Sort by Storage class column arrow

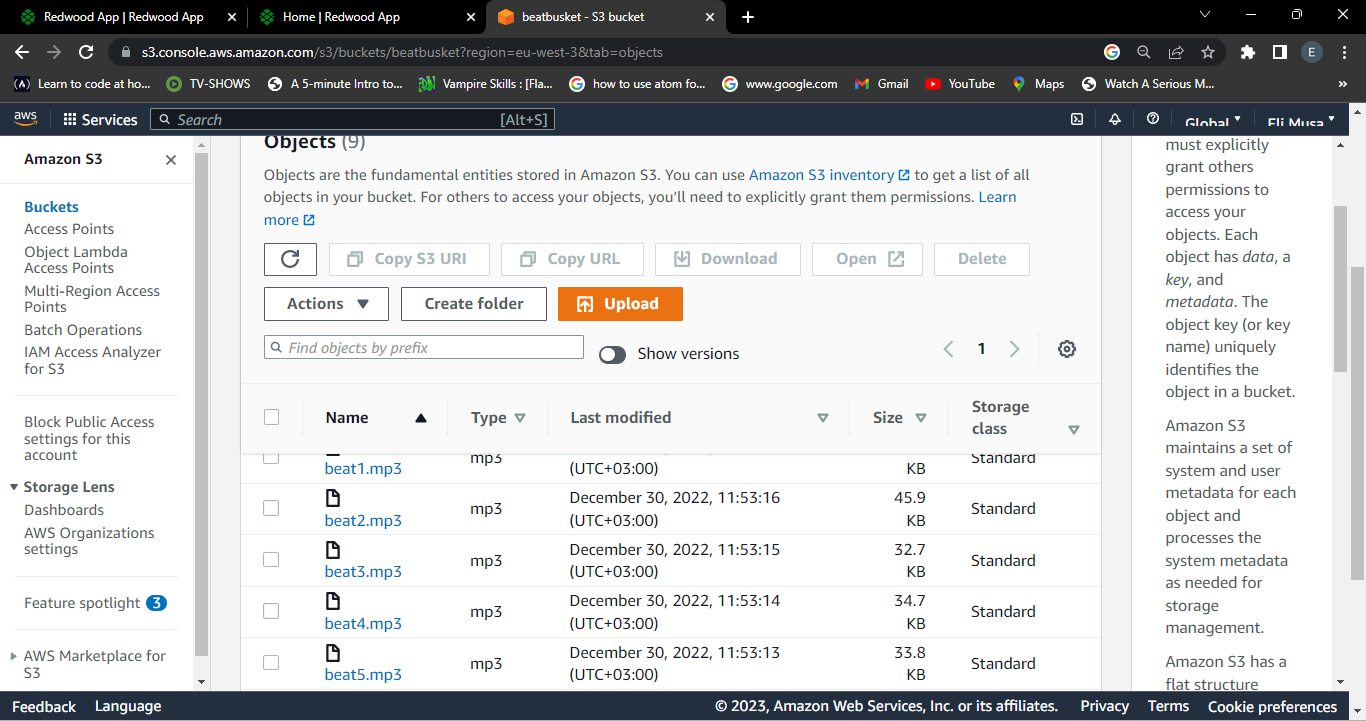(1074, 430)
